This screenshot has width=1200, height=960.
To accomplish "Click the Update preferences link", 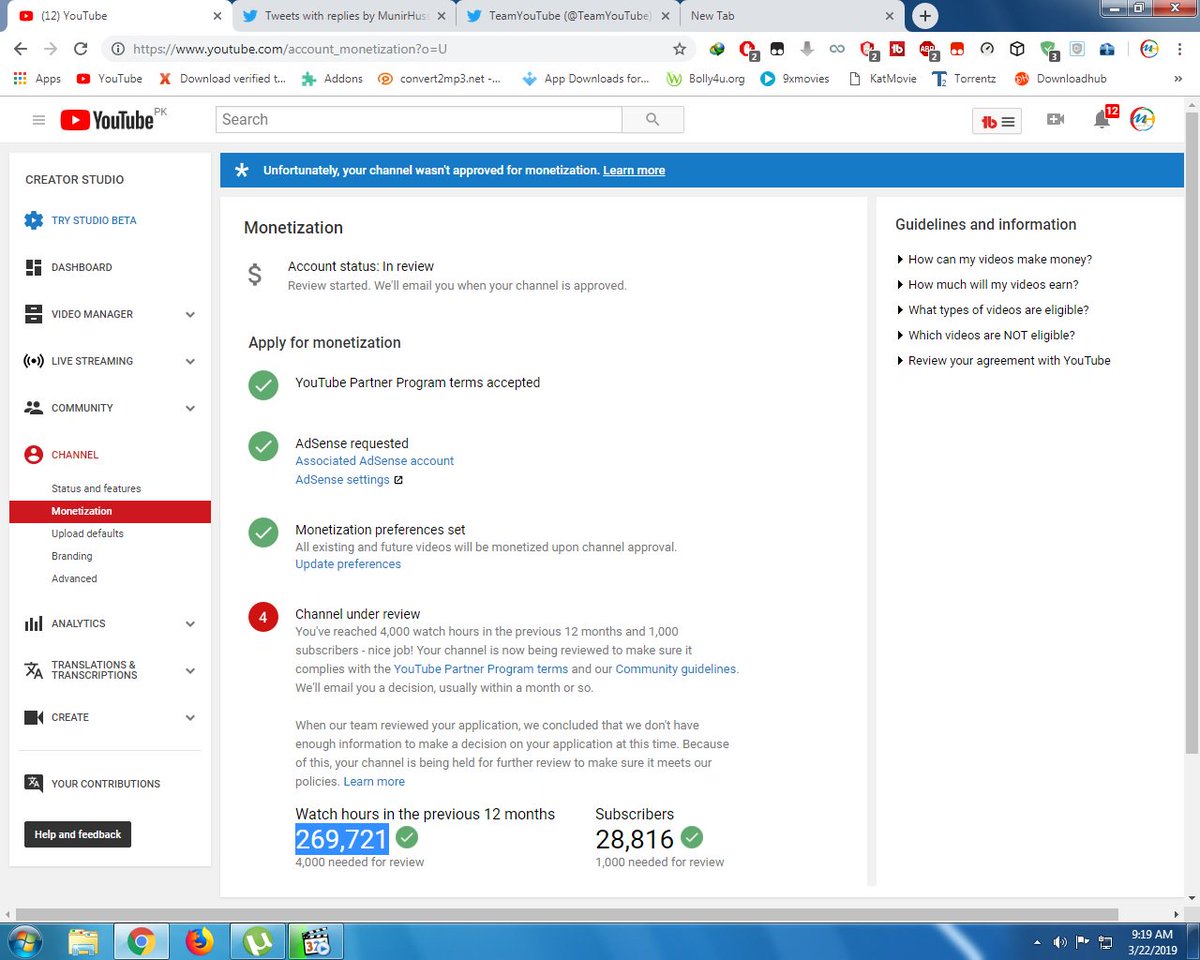I will tap(348, 564).
